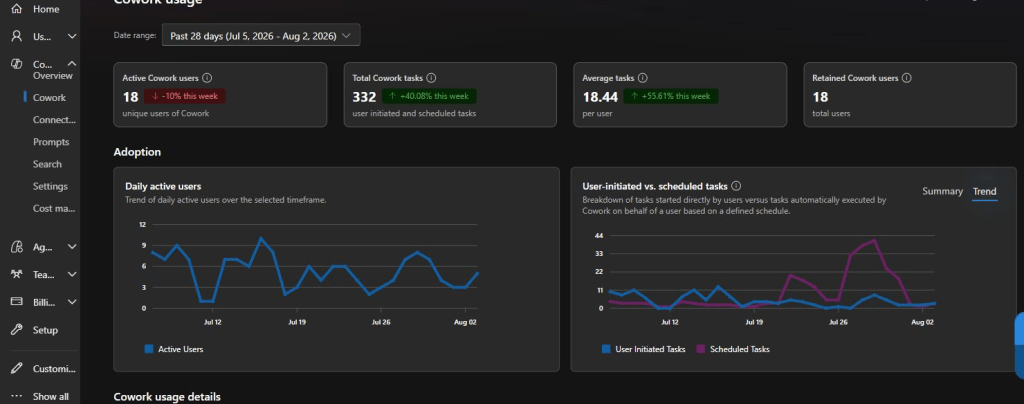Click the +40.08% this week badge
The width and height of the screenshot is (1024, 404).
[x=429, y=97]
